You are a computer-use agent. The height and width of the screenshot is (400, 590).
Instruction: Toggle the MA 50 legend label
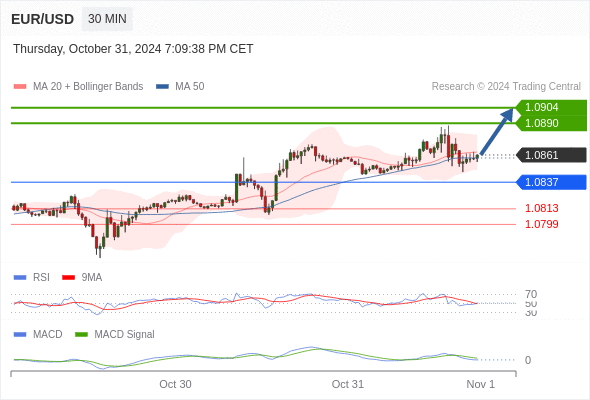(x=190, y=87)
